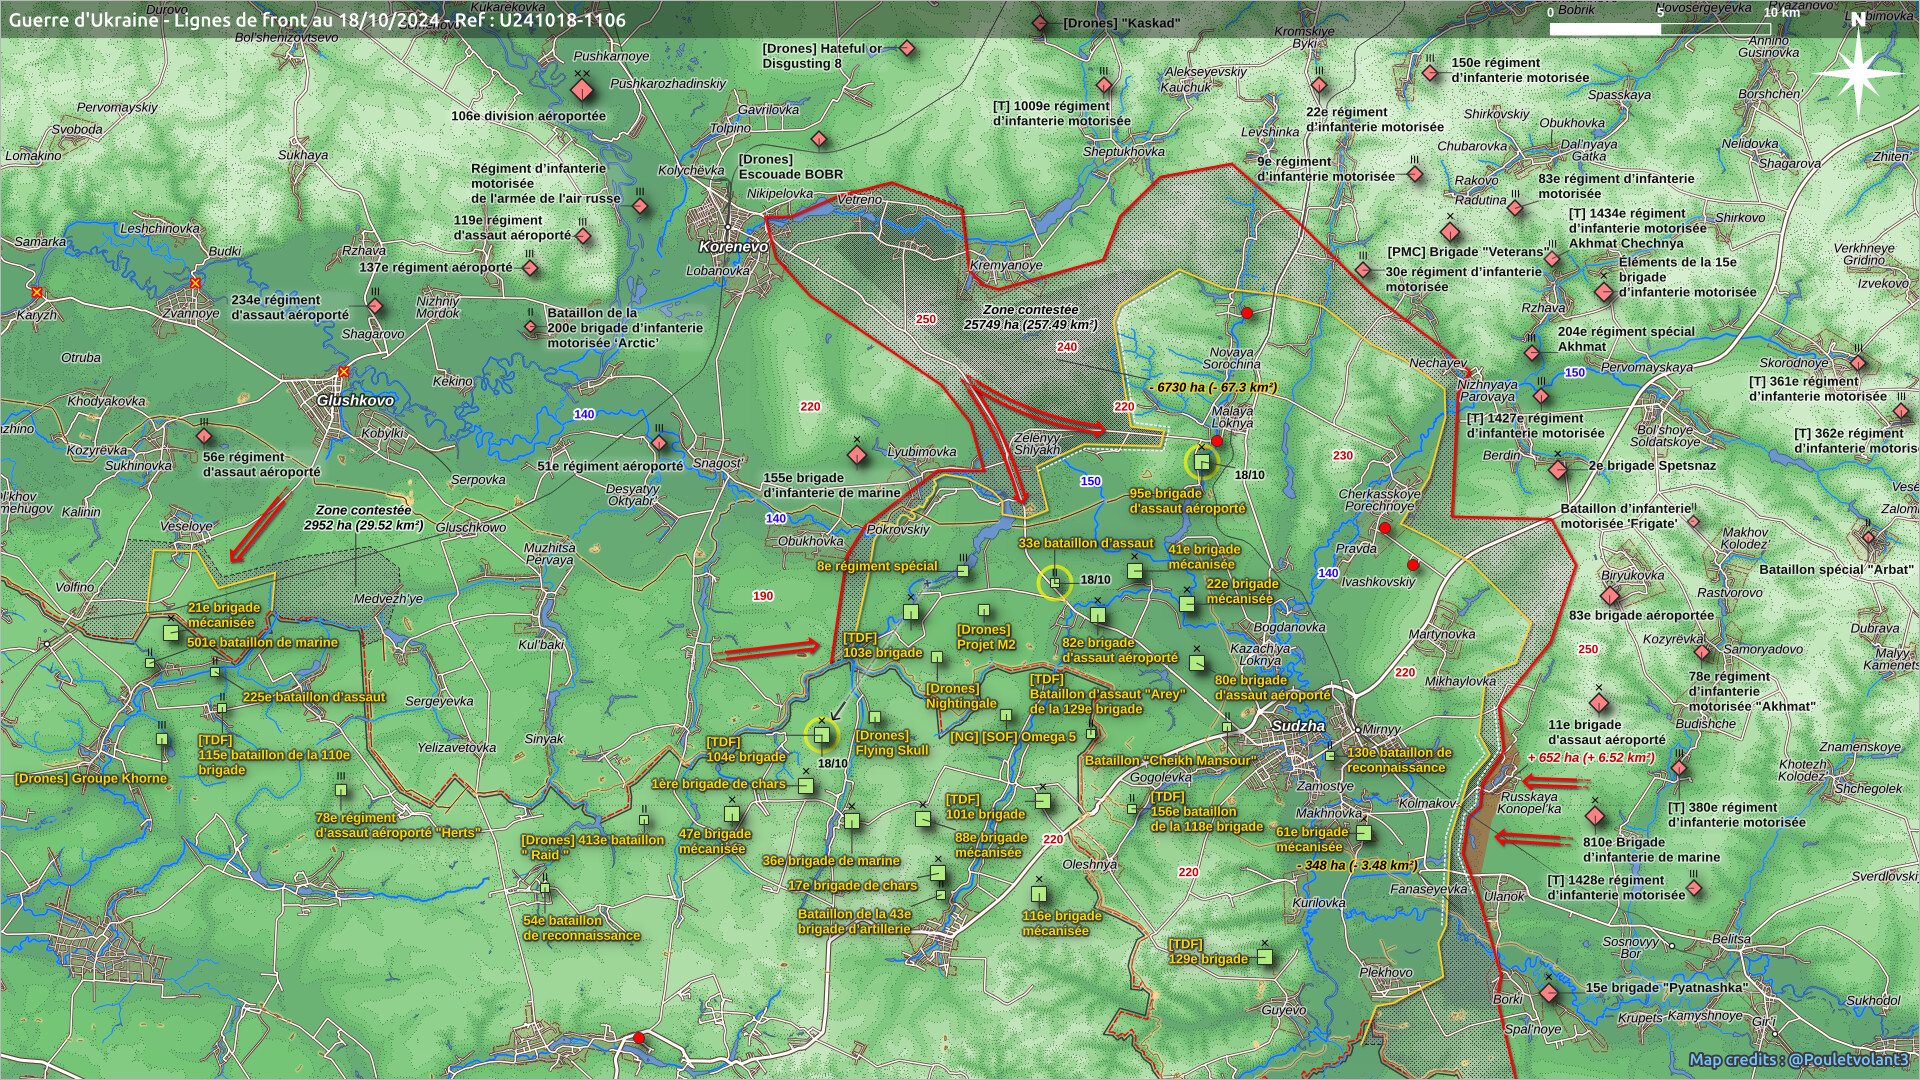This screenshot has height=1080, width=1920.
Task: Select the circled 33e bataillon d'assaut marker
Action: point(1055,582)
